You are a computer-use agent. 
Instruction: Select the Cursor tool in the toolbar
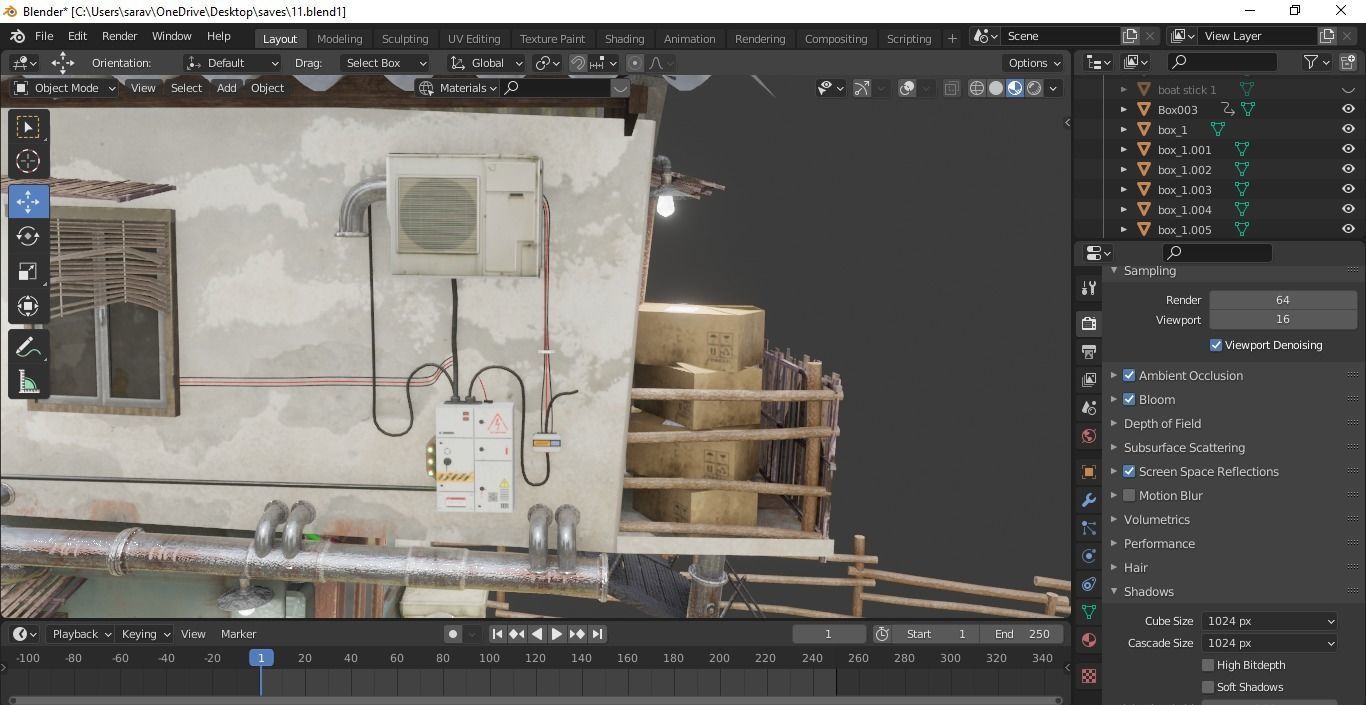28,161
